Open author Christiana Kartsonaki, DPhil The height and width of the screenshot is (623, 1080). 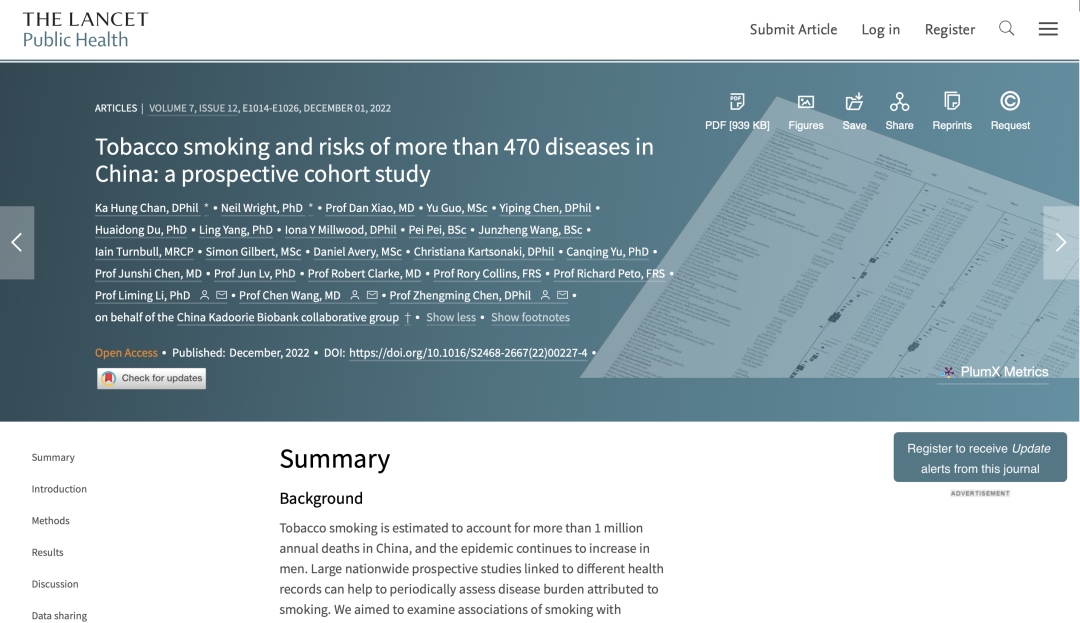[x=484, y=252]
